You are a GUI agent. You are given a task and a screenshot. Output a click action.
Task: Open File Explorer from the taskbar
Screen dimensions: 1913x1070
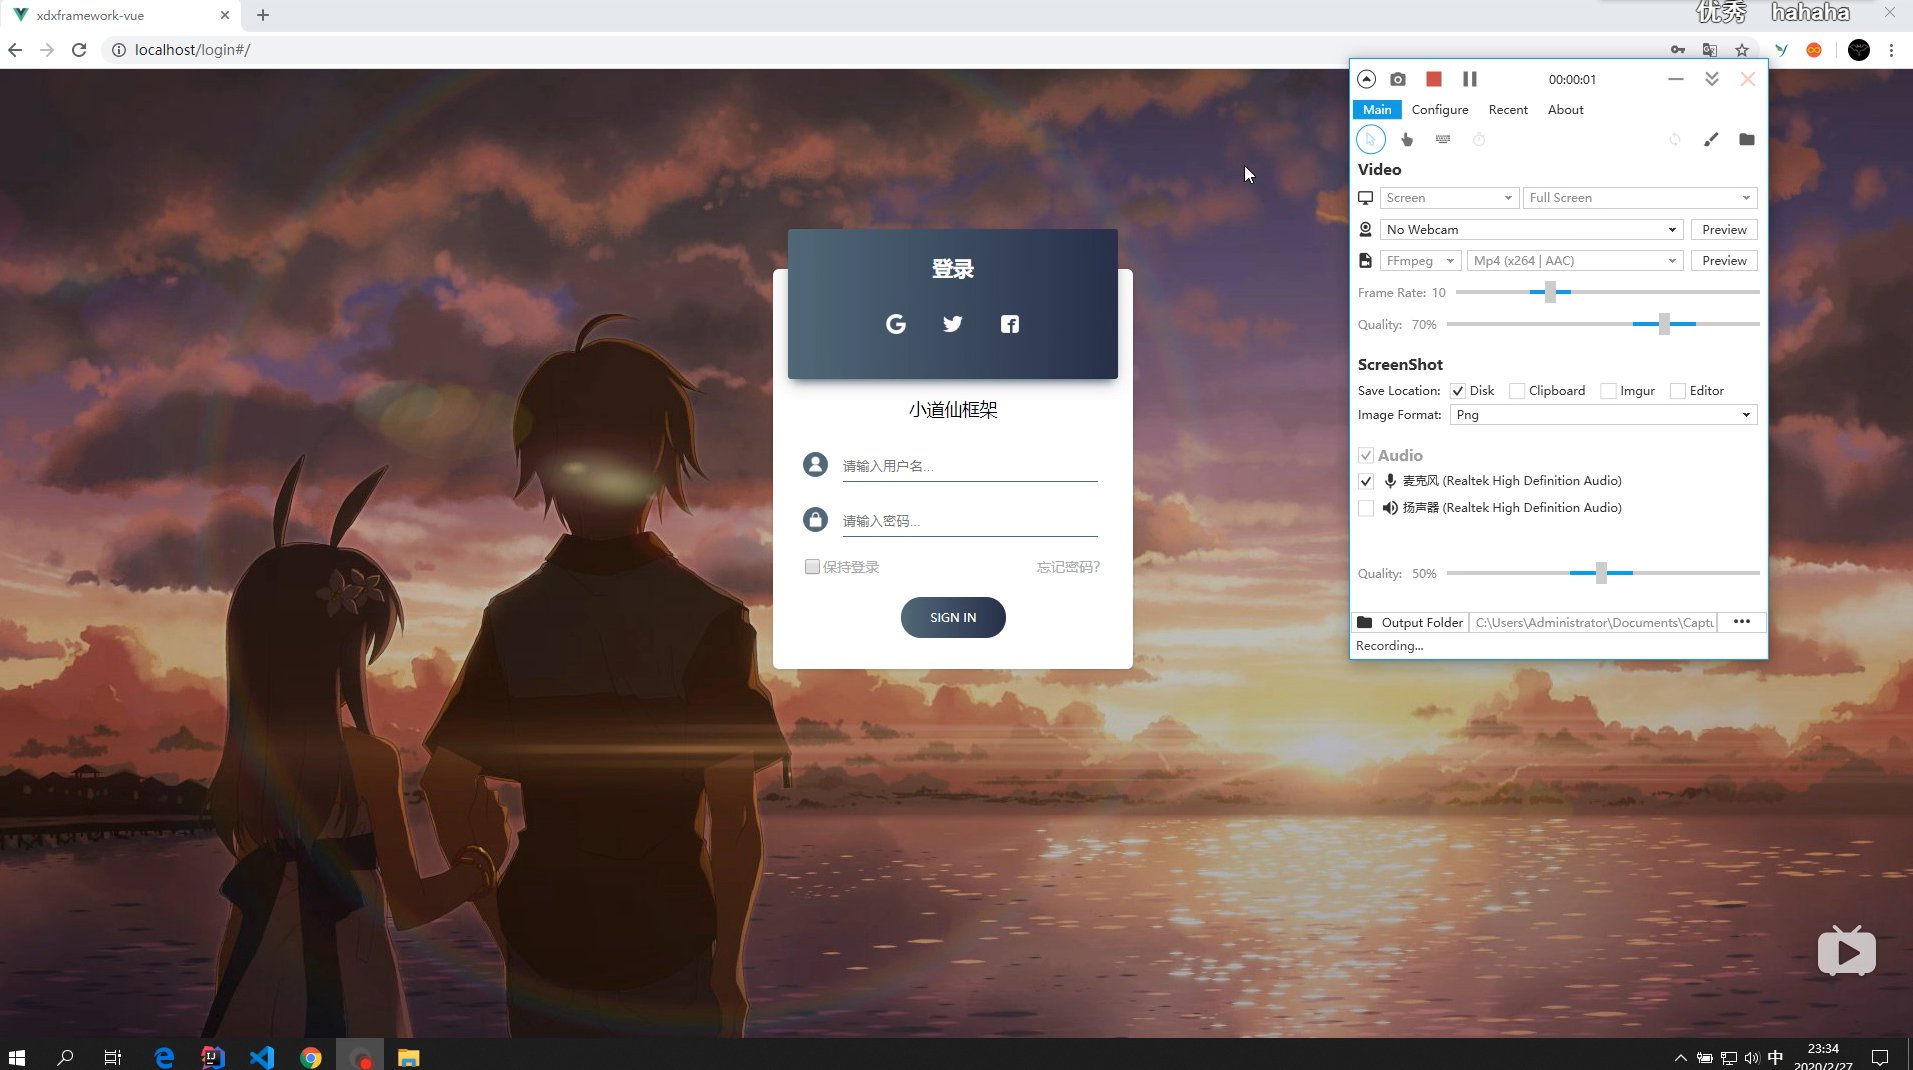[x=409, y=1057]
